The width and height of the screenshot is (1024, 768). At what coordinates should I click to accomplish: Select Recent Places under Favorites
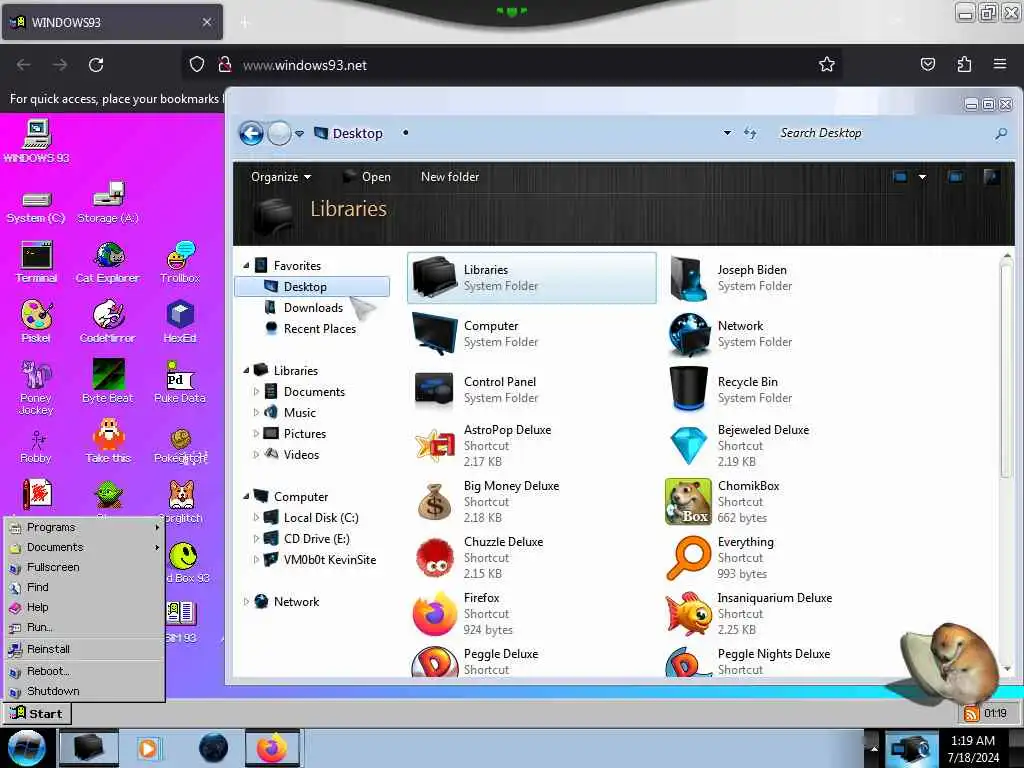(311, 328)
